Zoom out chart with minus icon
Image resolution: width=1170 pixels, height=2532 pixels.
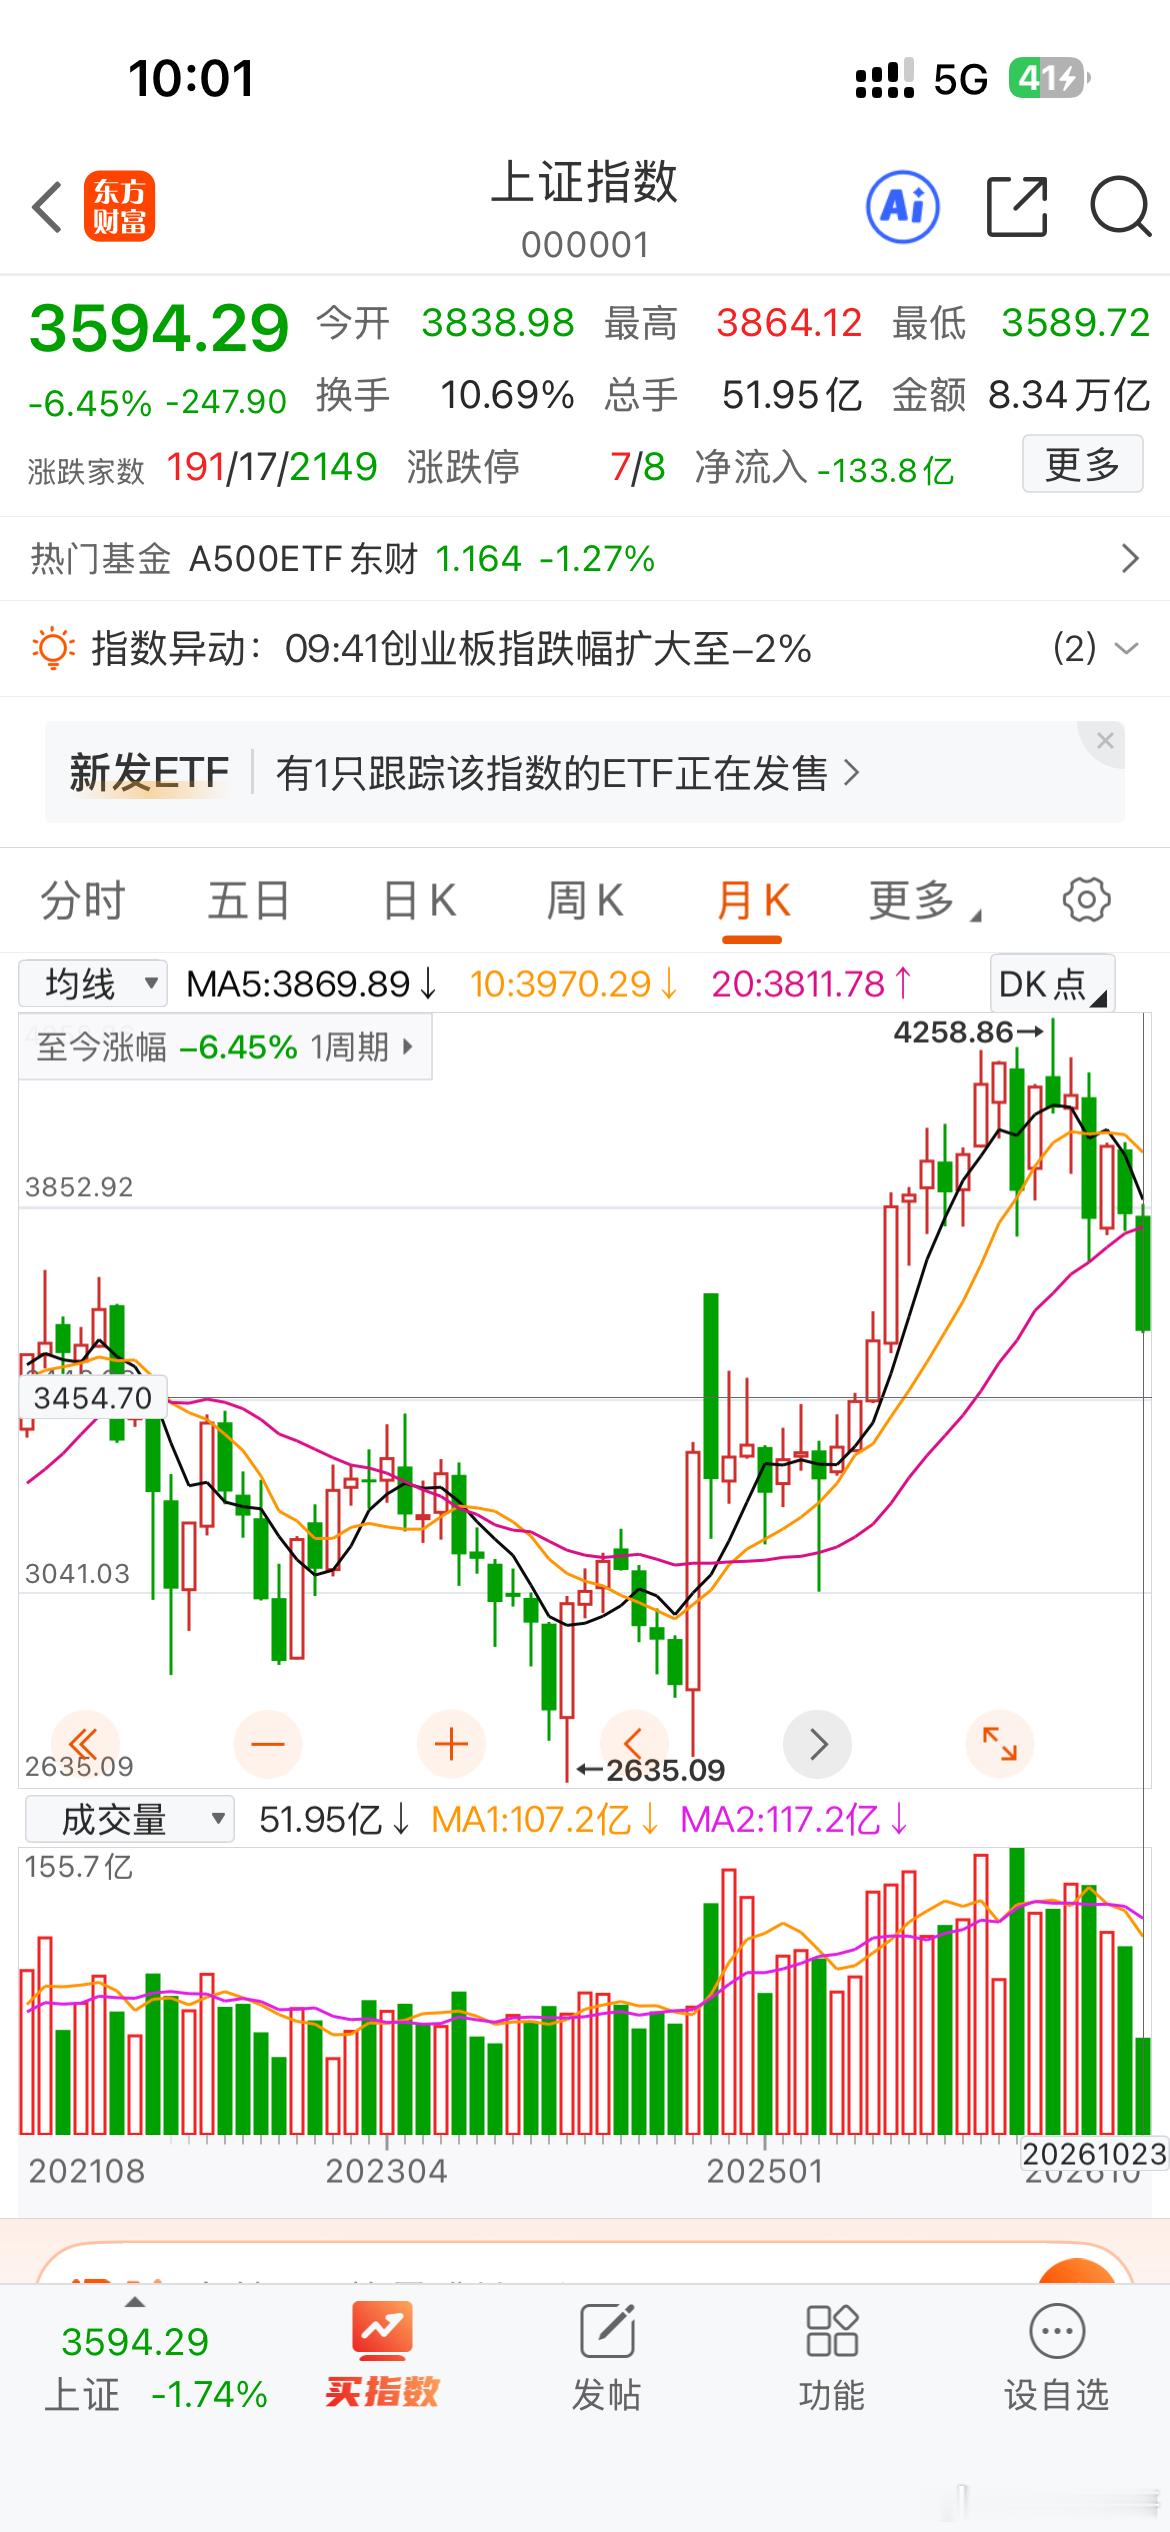268,1744
